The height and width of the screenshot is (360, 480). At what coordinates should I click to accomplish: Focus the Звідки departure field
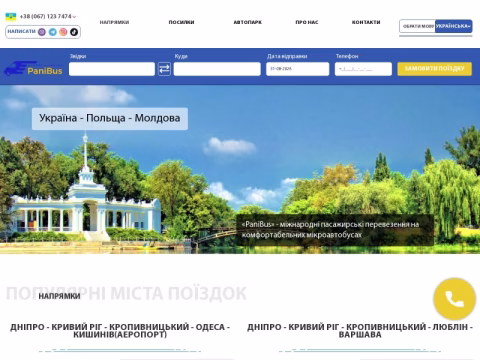[112, 69]
